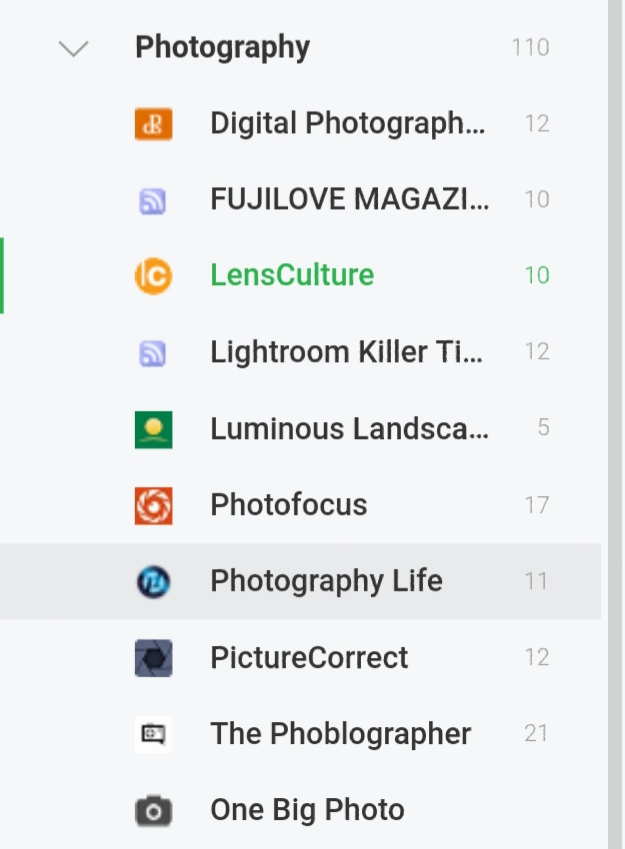Click the PictureCorrect shutter icon

coord(153,658)
